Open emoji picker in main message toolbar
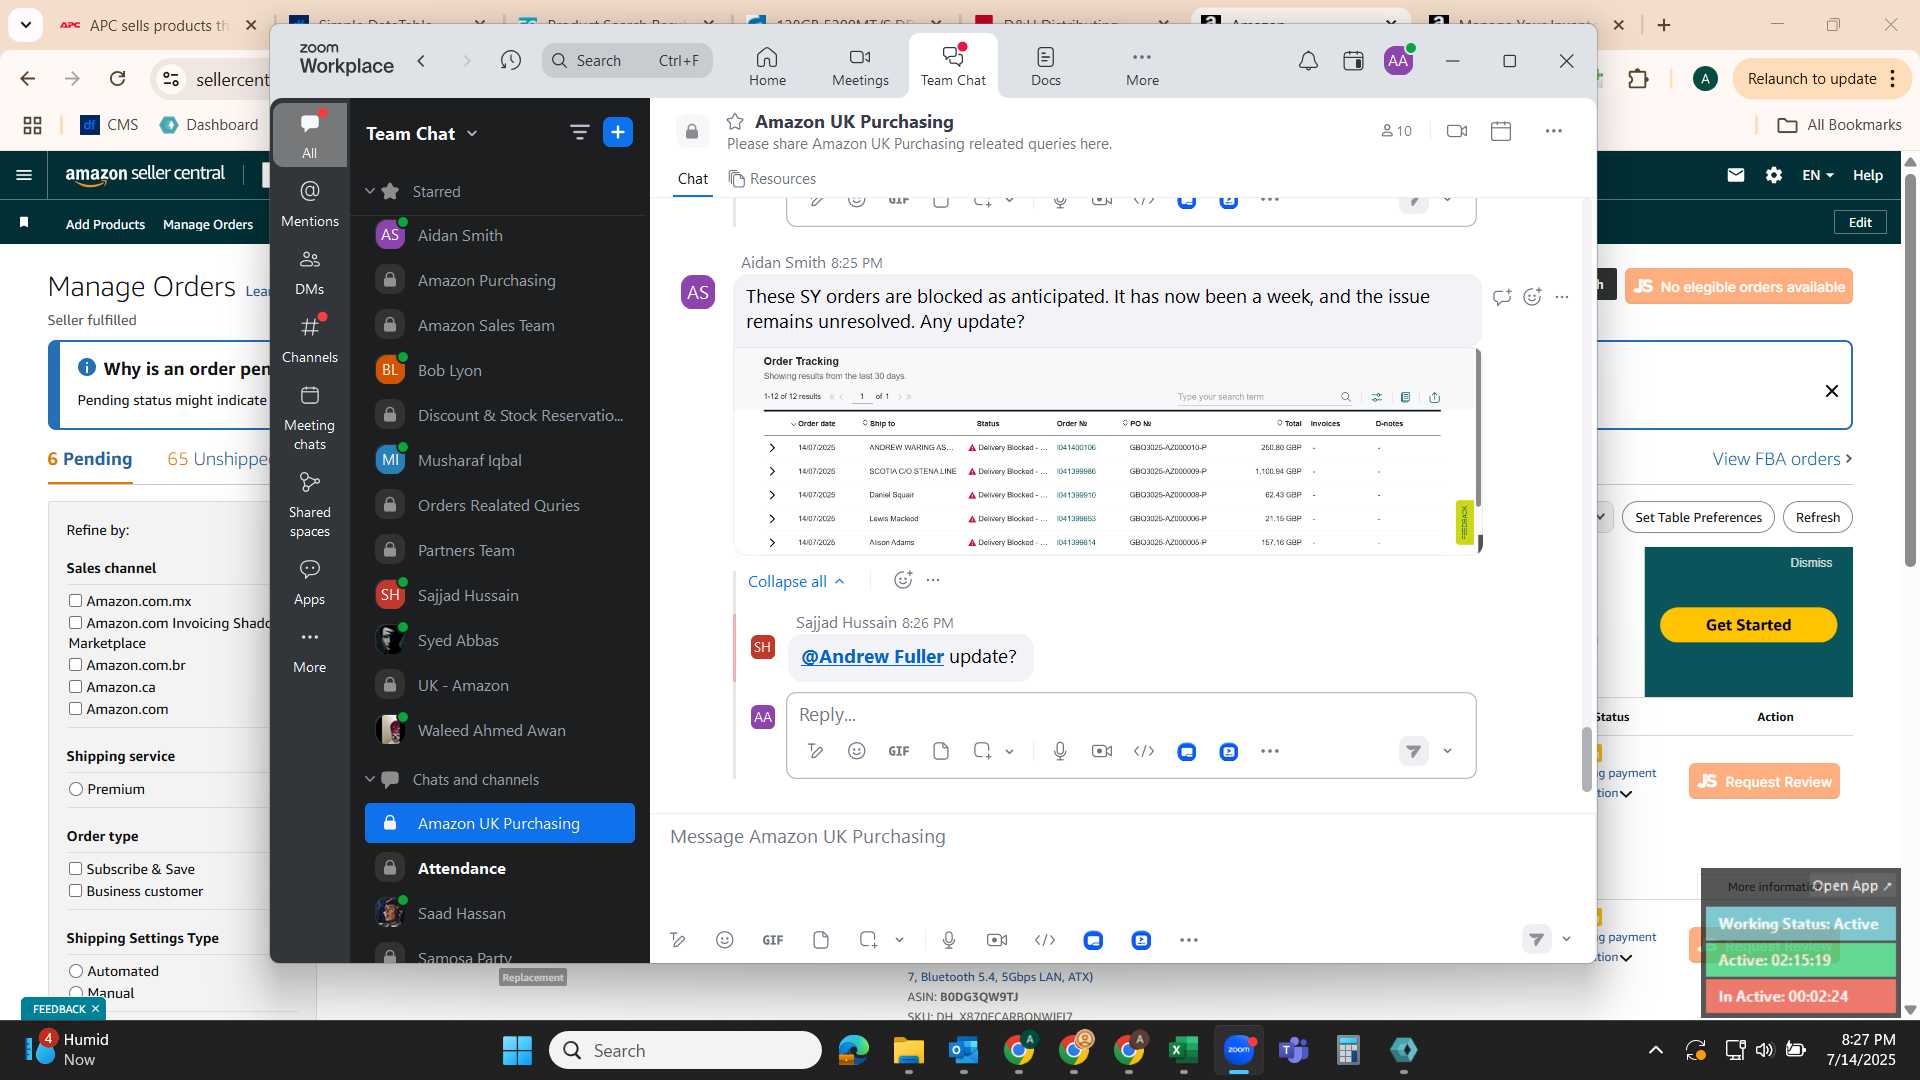Image resolution: width=1920 pixels, height=1080 pixels. coord(725,940)
